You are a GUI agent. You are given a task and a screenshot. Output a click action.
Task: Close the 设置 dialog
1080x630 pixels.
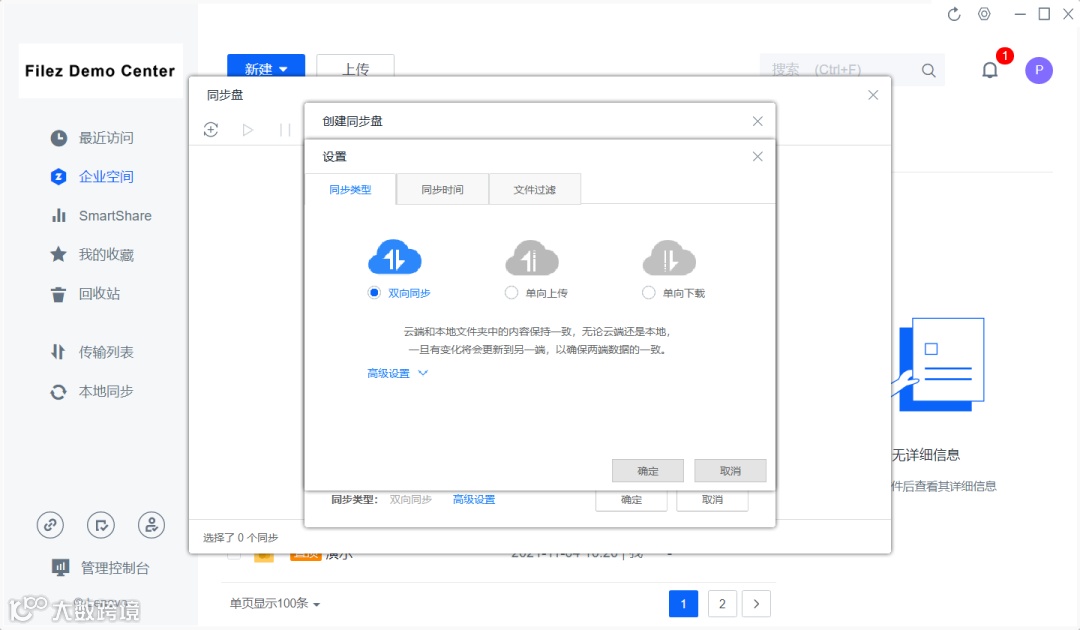click(x=758, y=156)
